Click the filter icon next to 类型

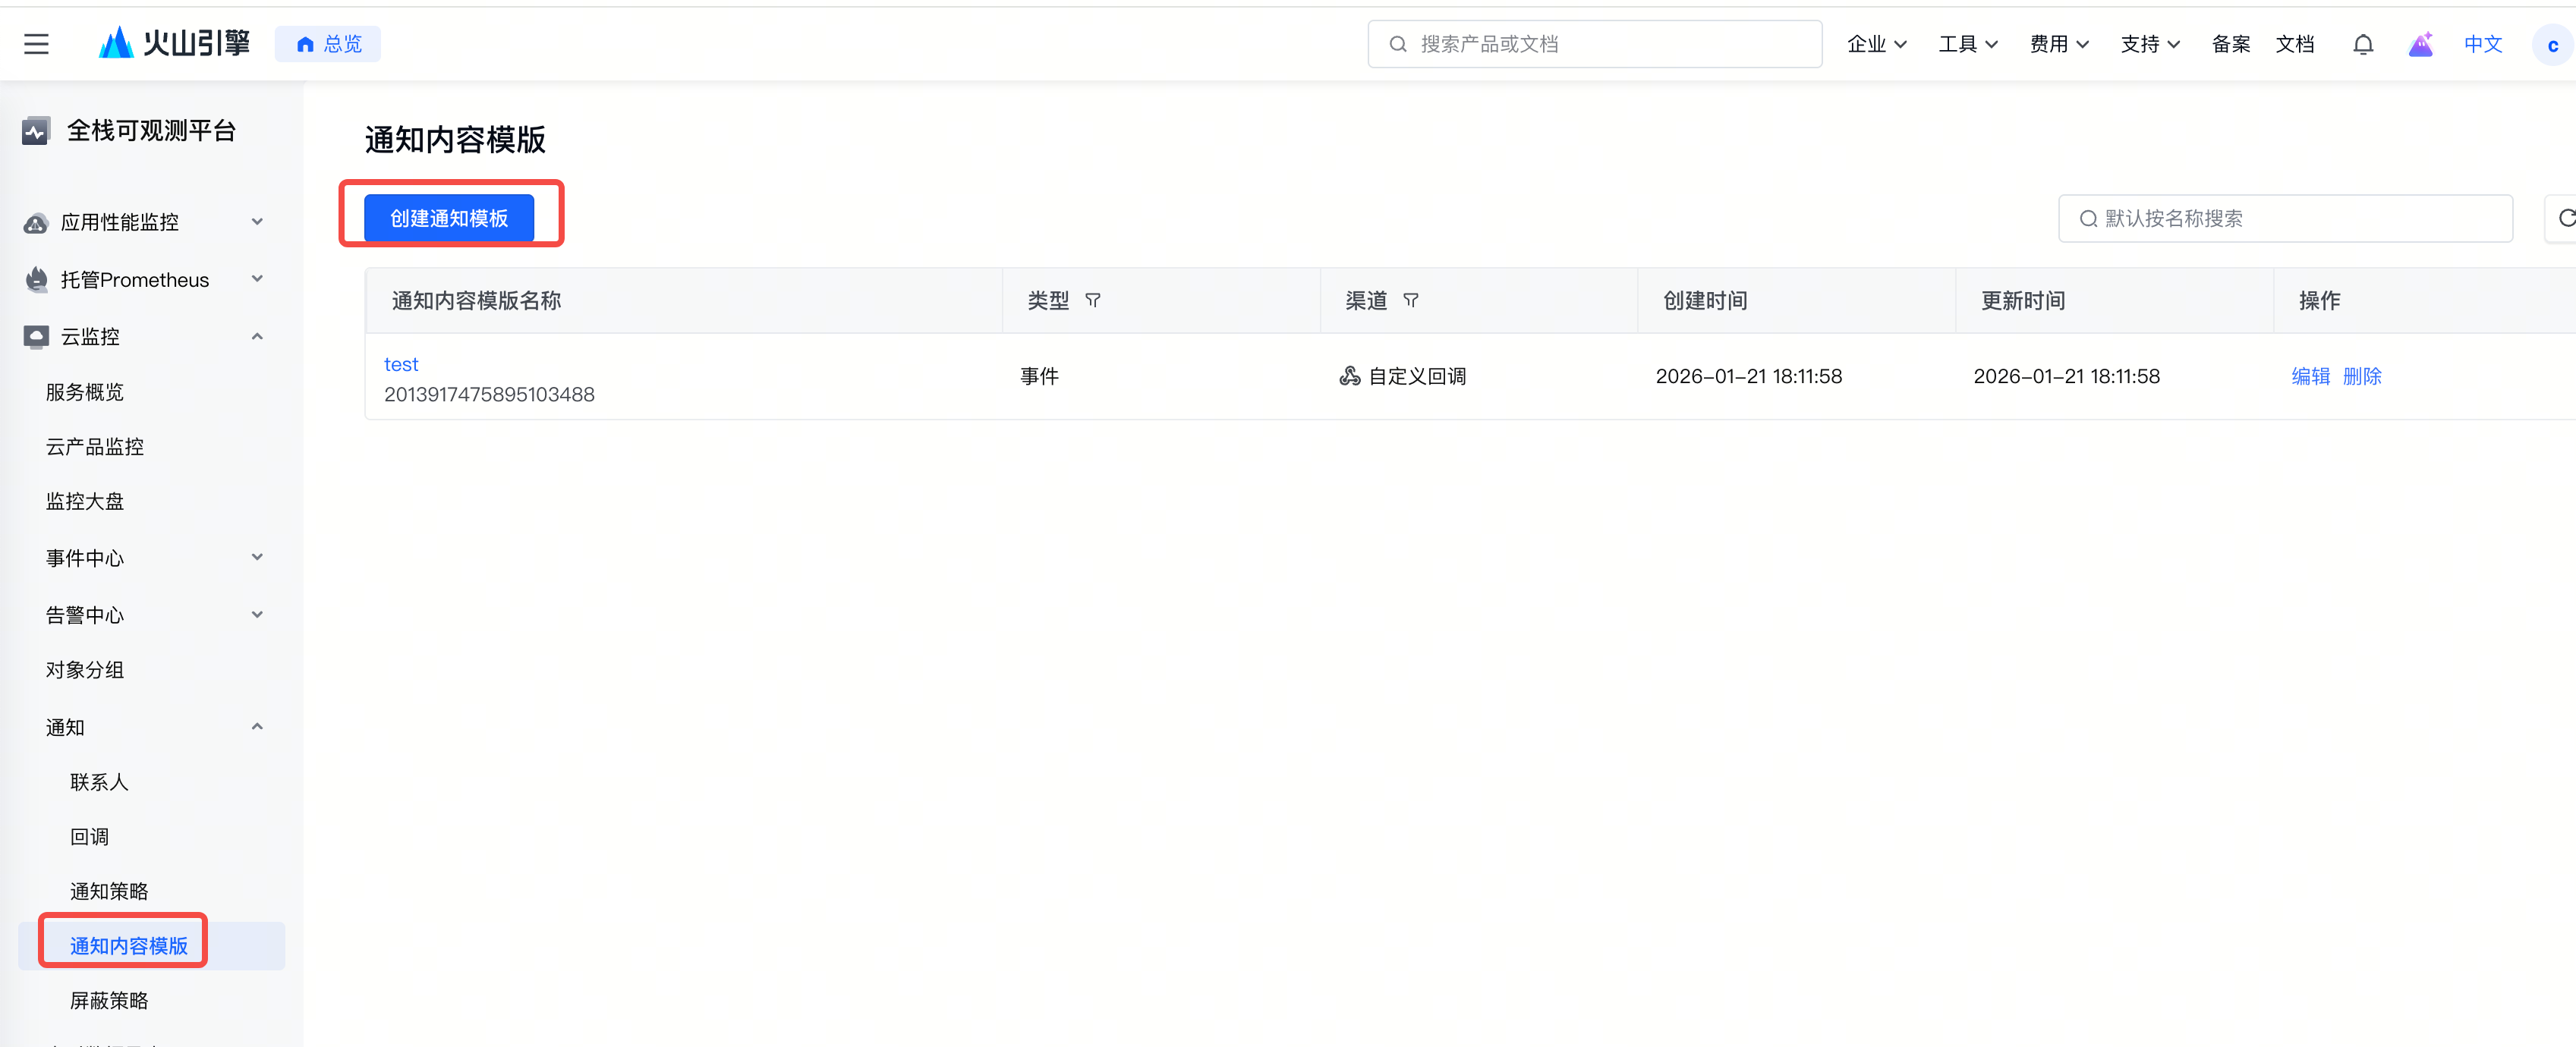(x=1093, y=300)
